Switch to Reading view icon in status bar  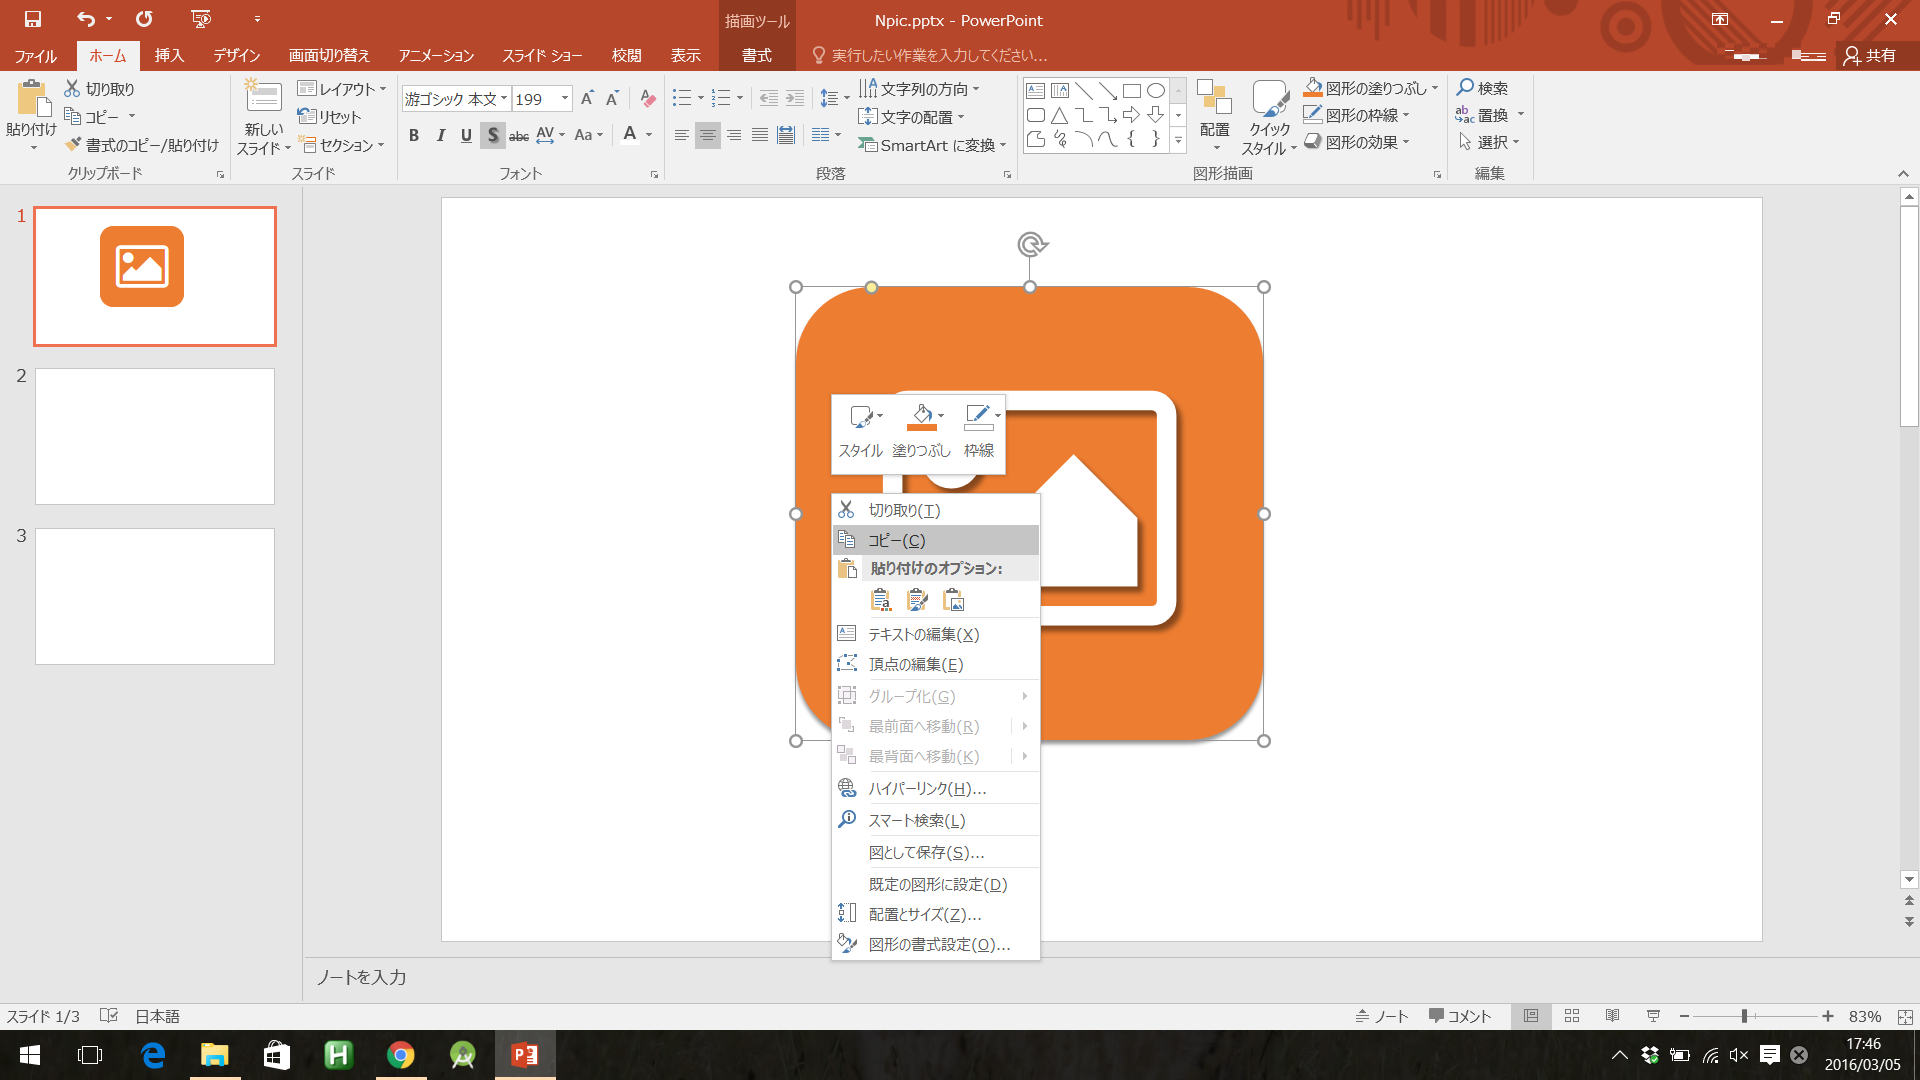coord(1612,1016)
